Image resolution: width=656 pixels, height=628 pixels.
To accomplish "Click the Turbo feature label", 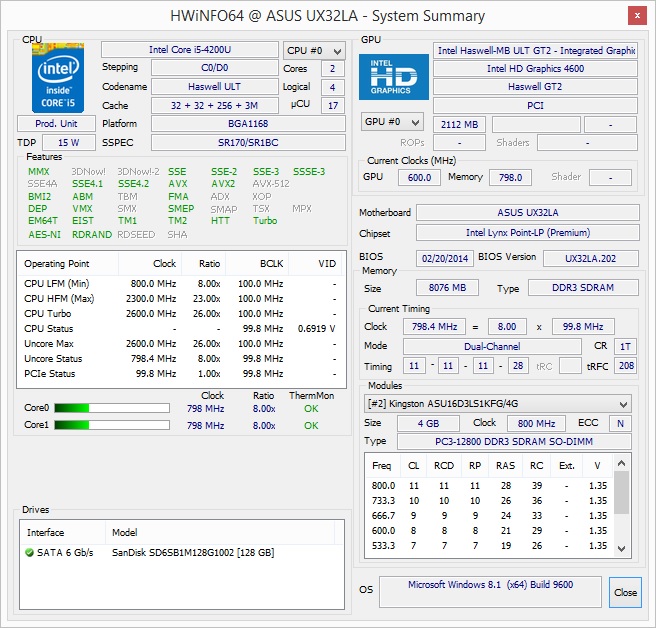I will 265,221.
